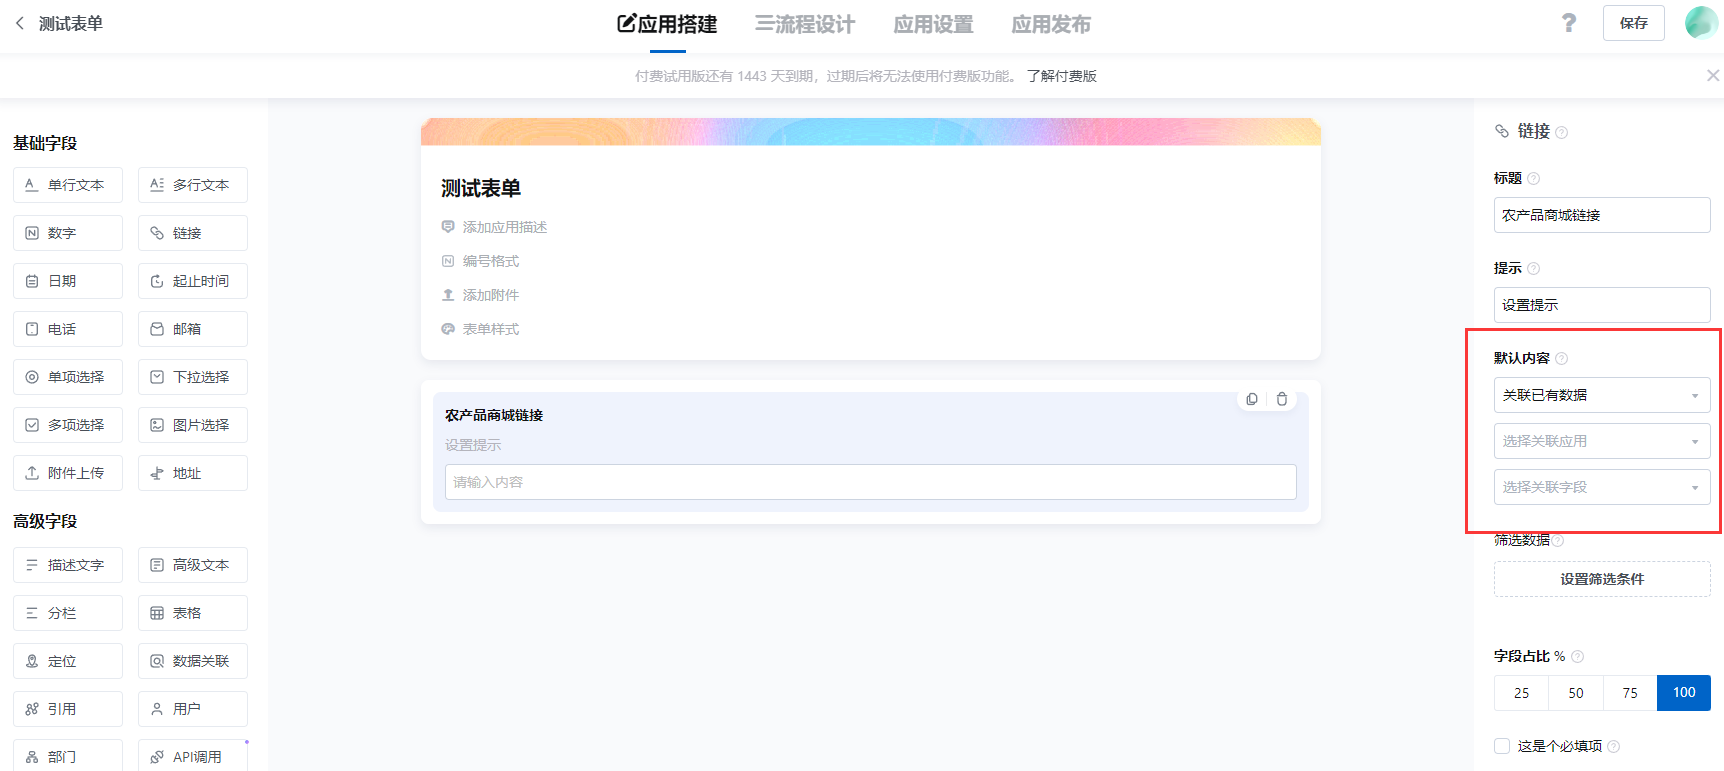Add a 表格 field

[x=193, y=613]
